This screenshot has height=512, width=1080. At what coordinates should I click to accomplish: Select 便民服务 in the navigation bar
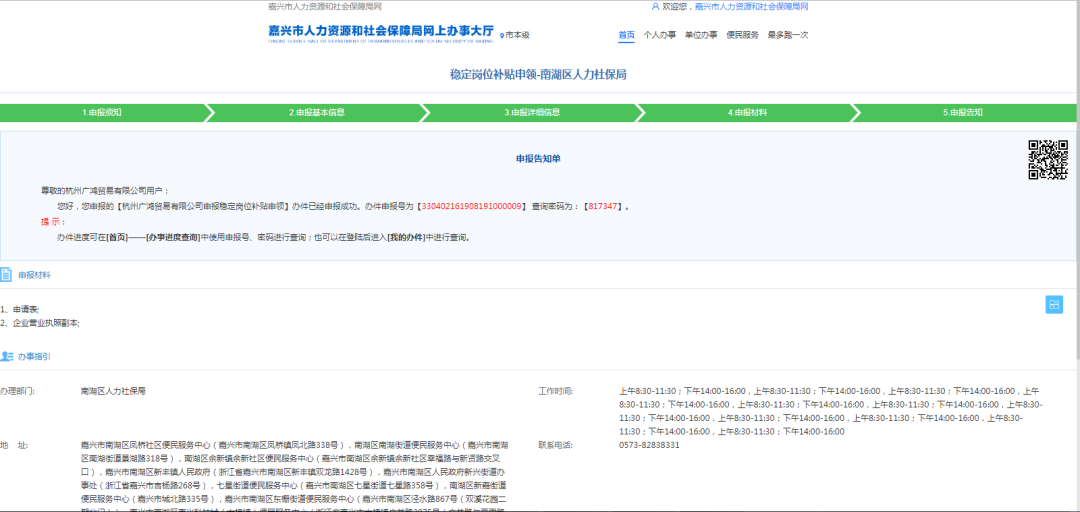coord(742,35)
